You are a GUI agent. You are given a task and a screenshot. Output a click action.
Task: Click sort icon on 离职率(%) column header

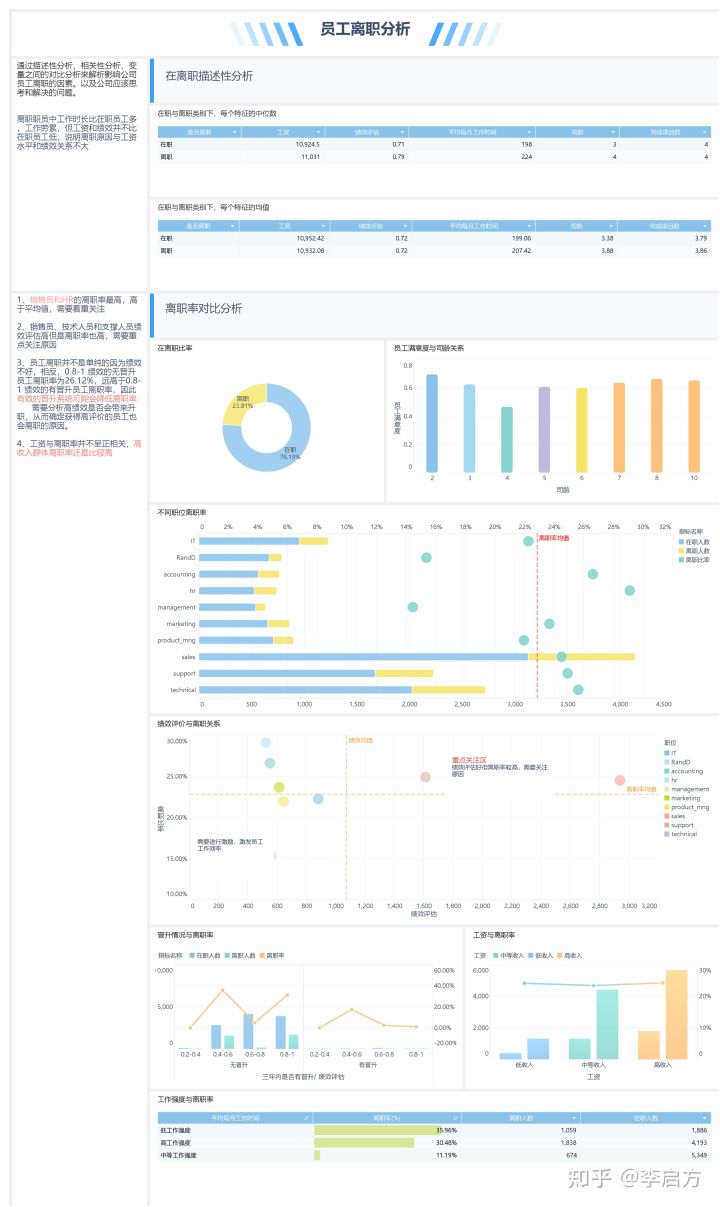coord(455,1117)
